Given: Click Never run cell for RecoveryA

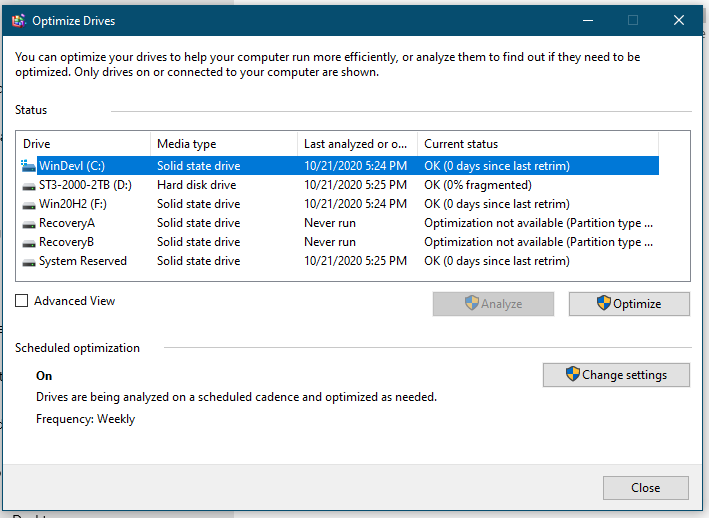Looking at the screenshot, I should point(330,223).
